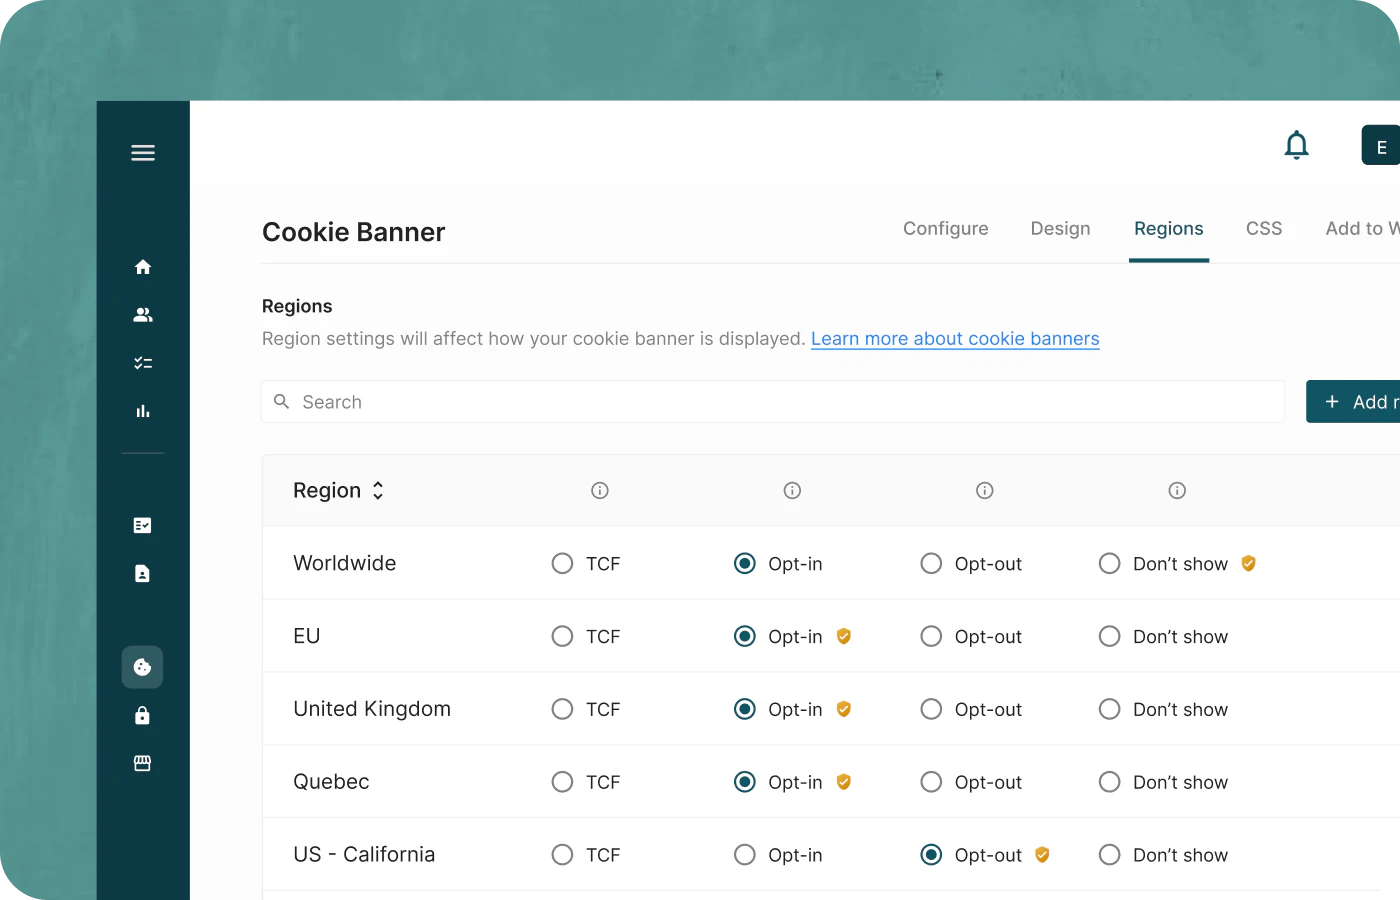
Task: Click the region Search field
Action: point(772,402)
